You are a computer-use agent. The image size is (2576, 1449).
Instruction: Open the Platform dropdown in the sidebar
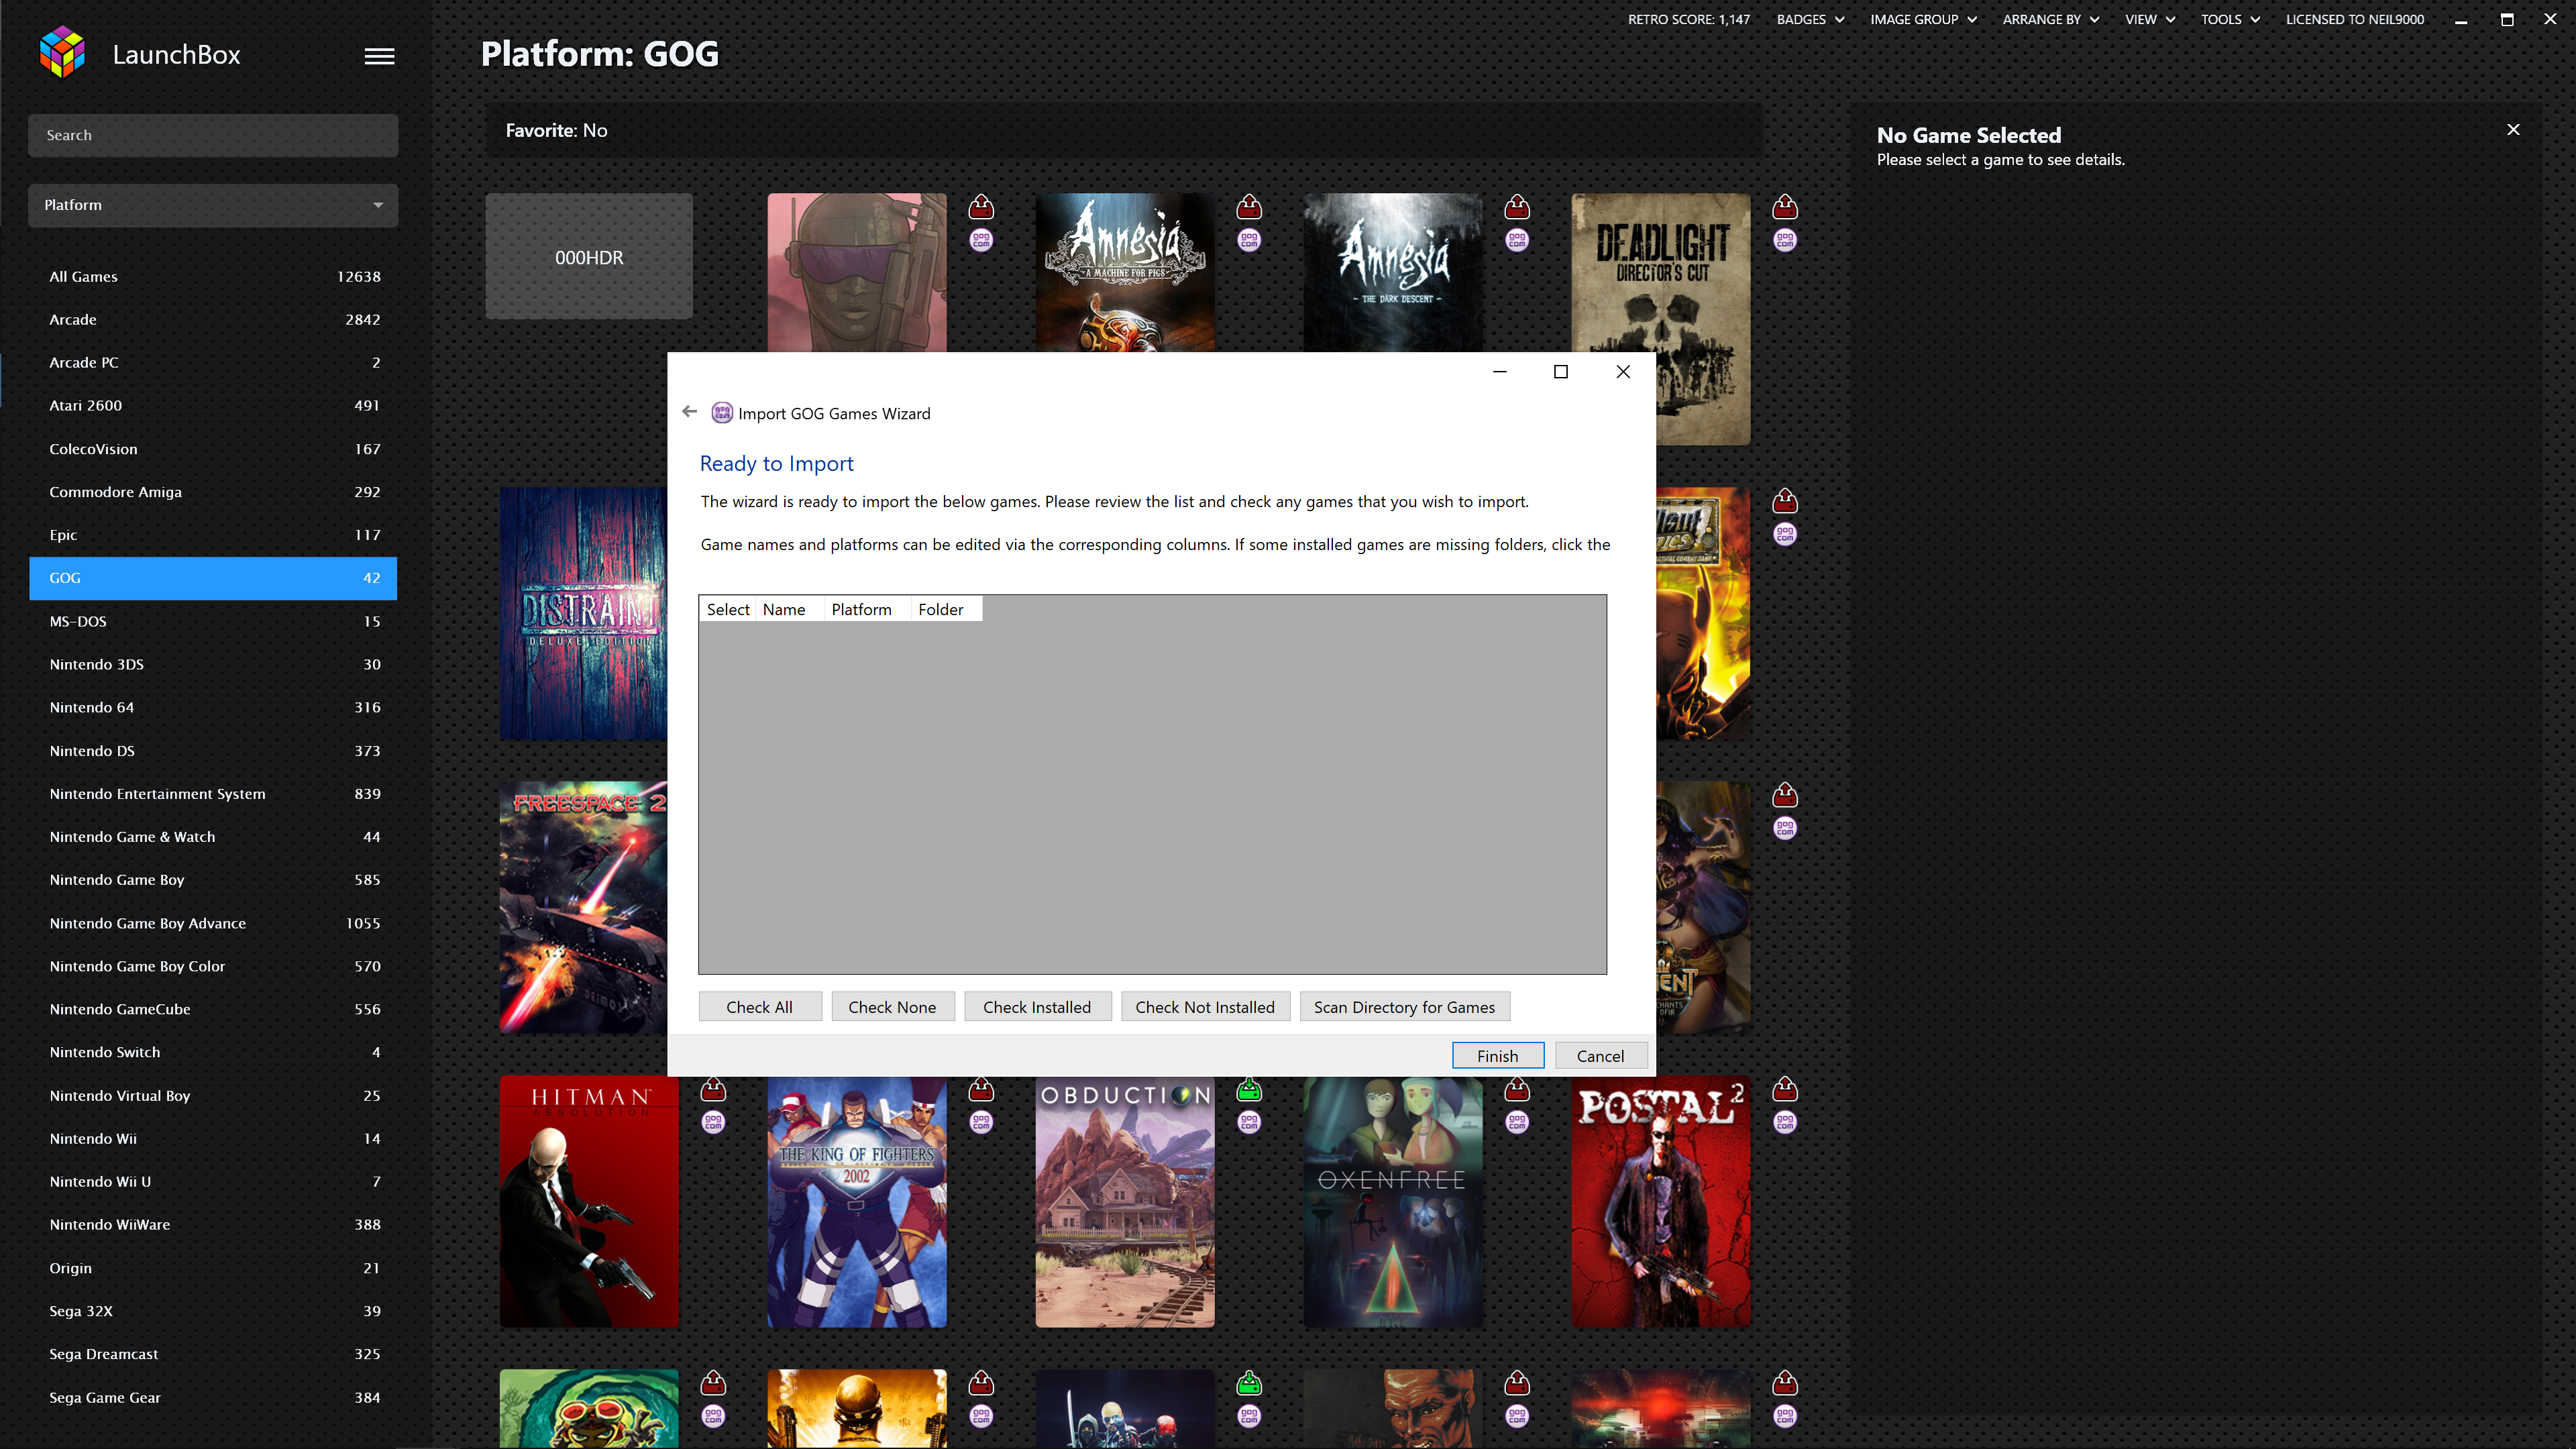[x=213, y=205]
